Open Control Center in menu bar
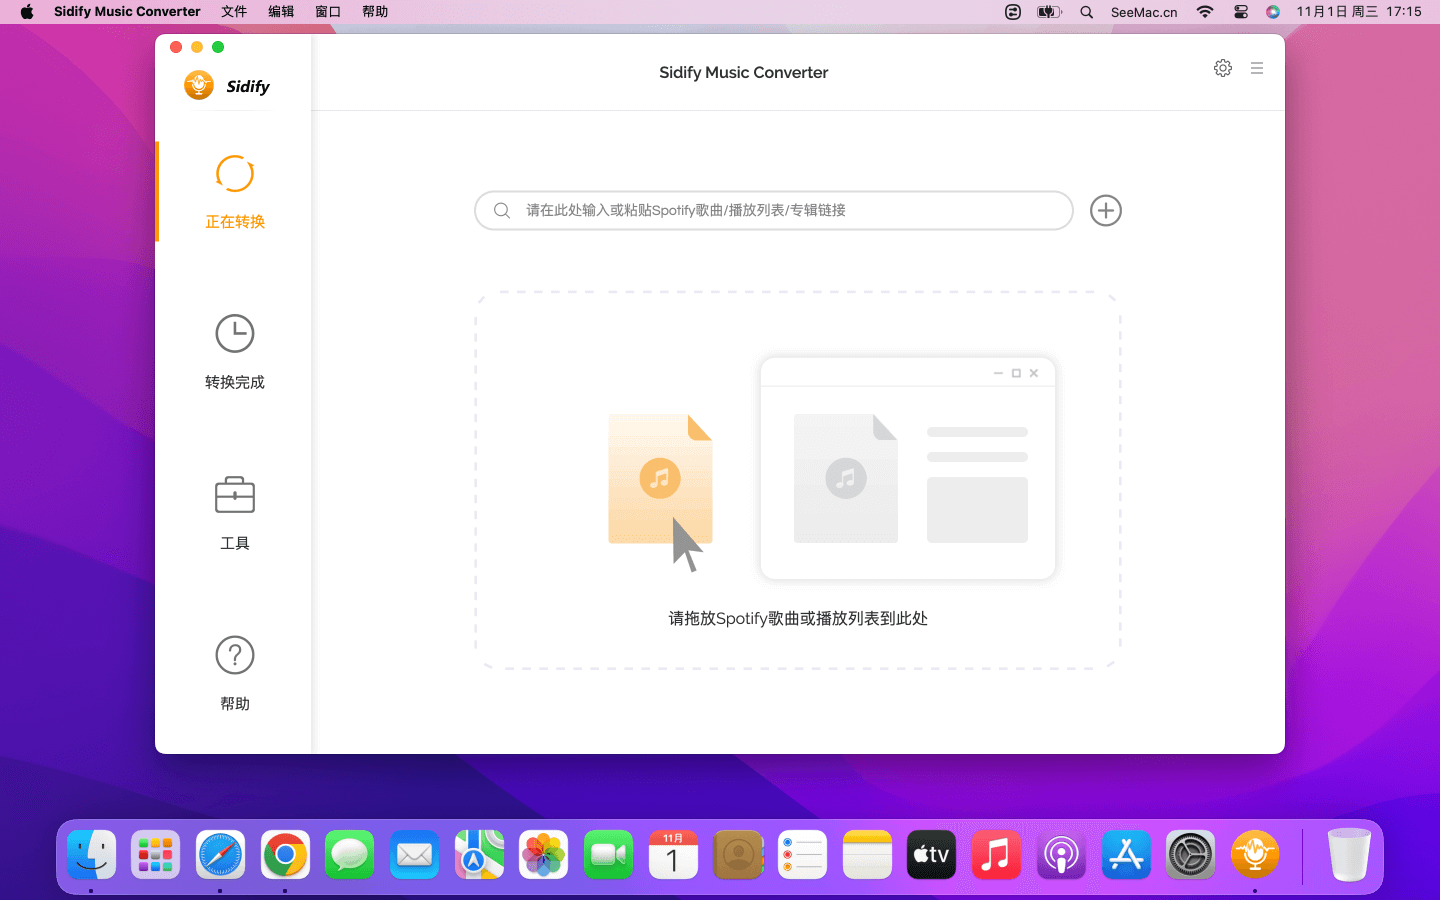 [1241, 12]
